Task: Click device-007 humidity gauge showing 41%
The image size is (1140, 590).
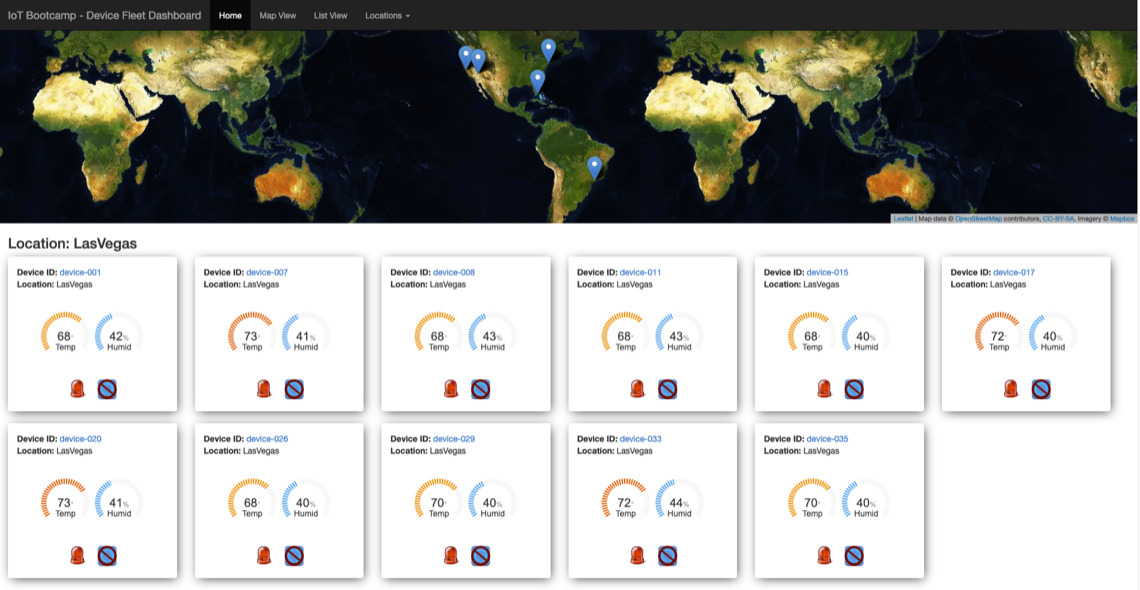Action: (x=305, y=334)
